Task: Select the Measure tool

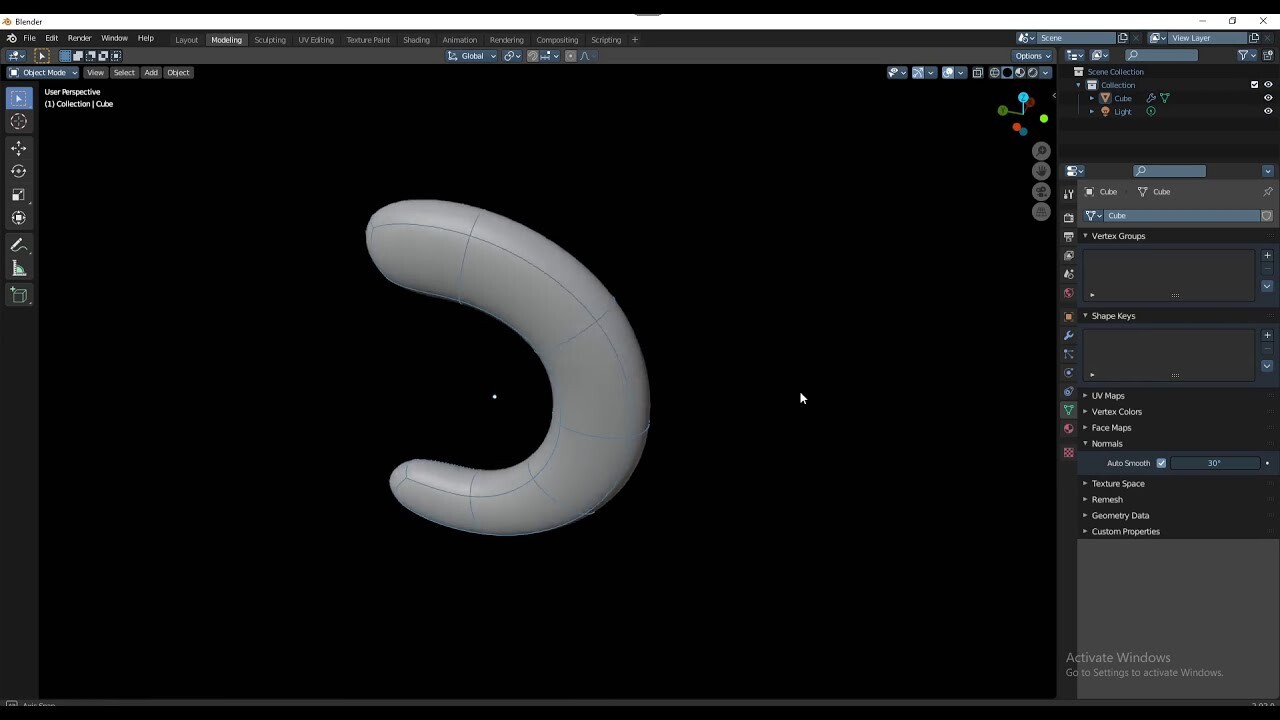Action: pos(18,268)
